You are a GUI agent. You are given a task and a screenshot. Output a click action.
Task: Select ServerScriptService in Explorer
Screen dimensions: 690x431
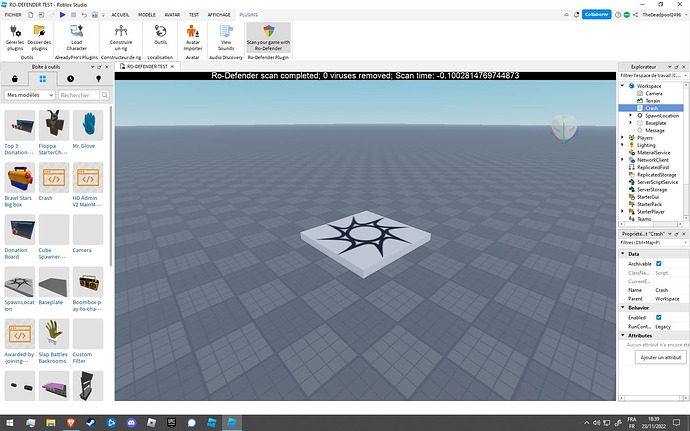657,182
